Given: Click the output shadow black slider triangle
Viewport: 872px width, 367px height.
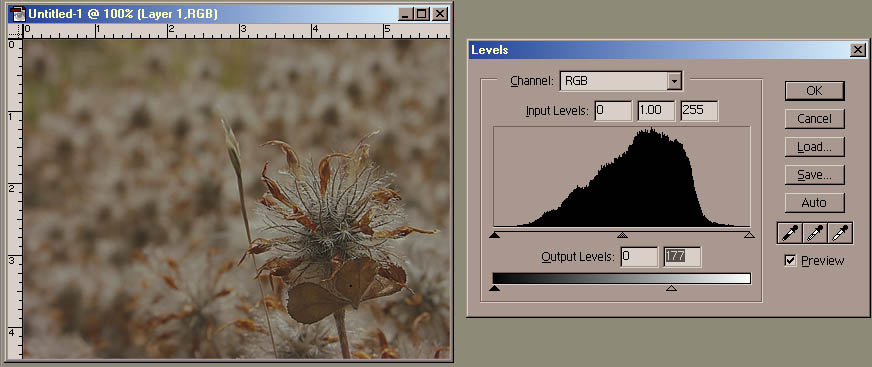Looking at the screenshot, I should pos(494,287).
